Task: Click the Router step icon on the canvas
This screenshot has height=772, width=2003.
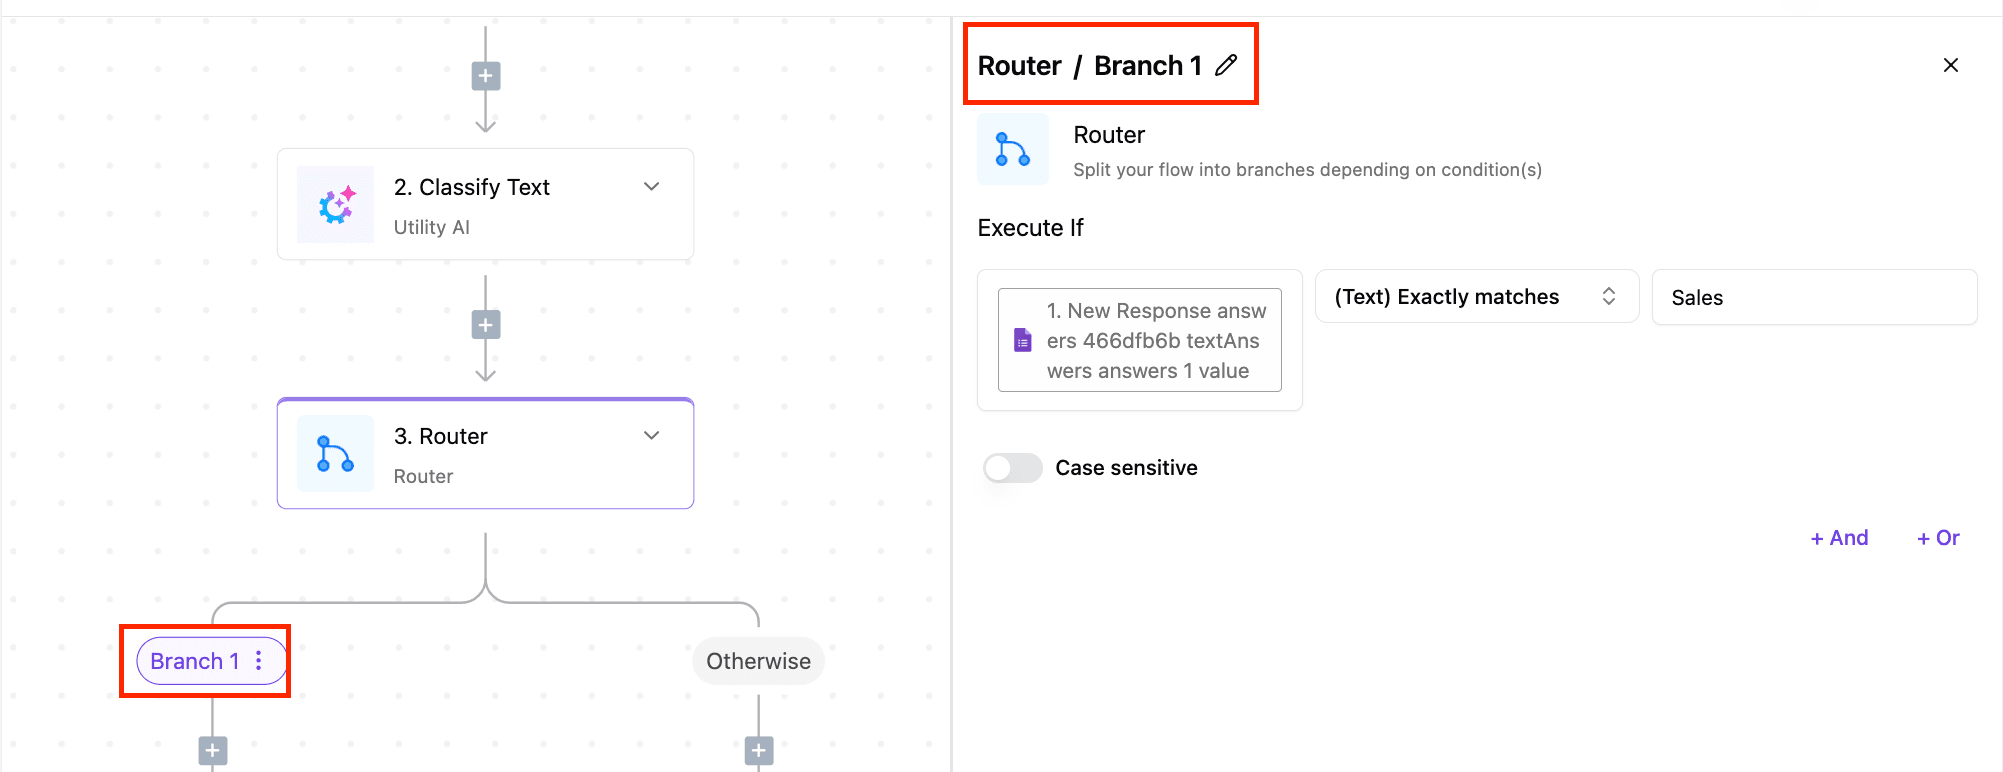Action: pyautogui.click(x=336, y=454)
